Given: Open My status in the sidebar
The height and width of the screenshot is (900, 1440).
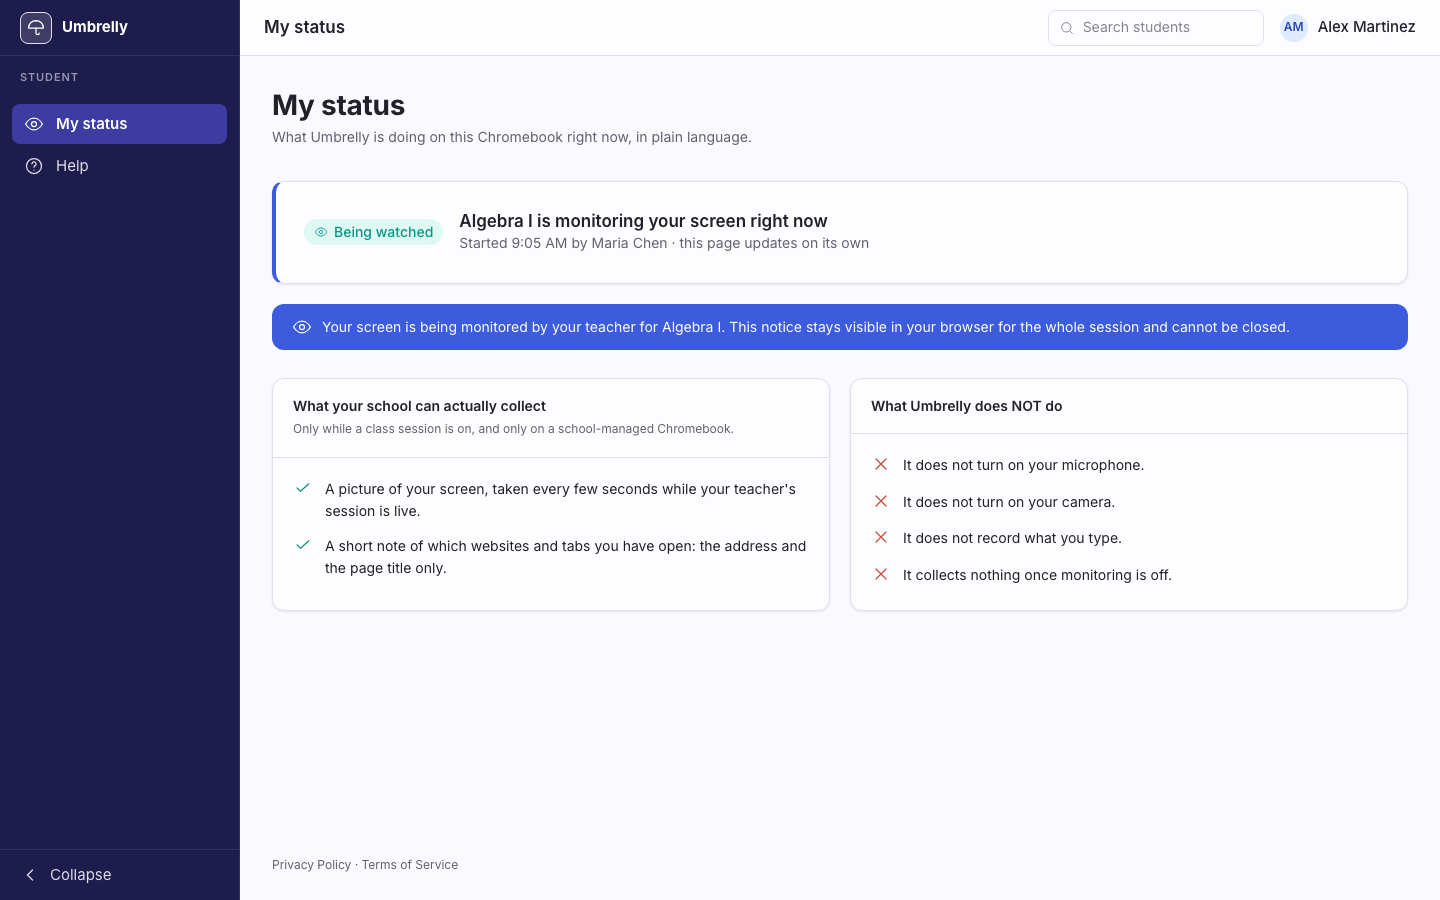Looking at the screenshot, I should pyautogui.click(x=119, y=124).
